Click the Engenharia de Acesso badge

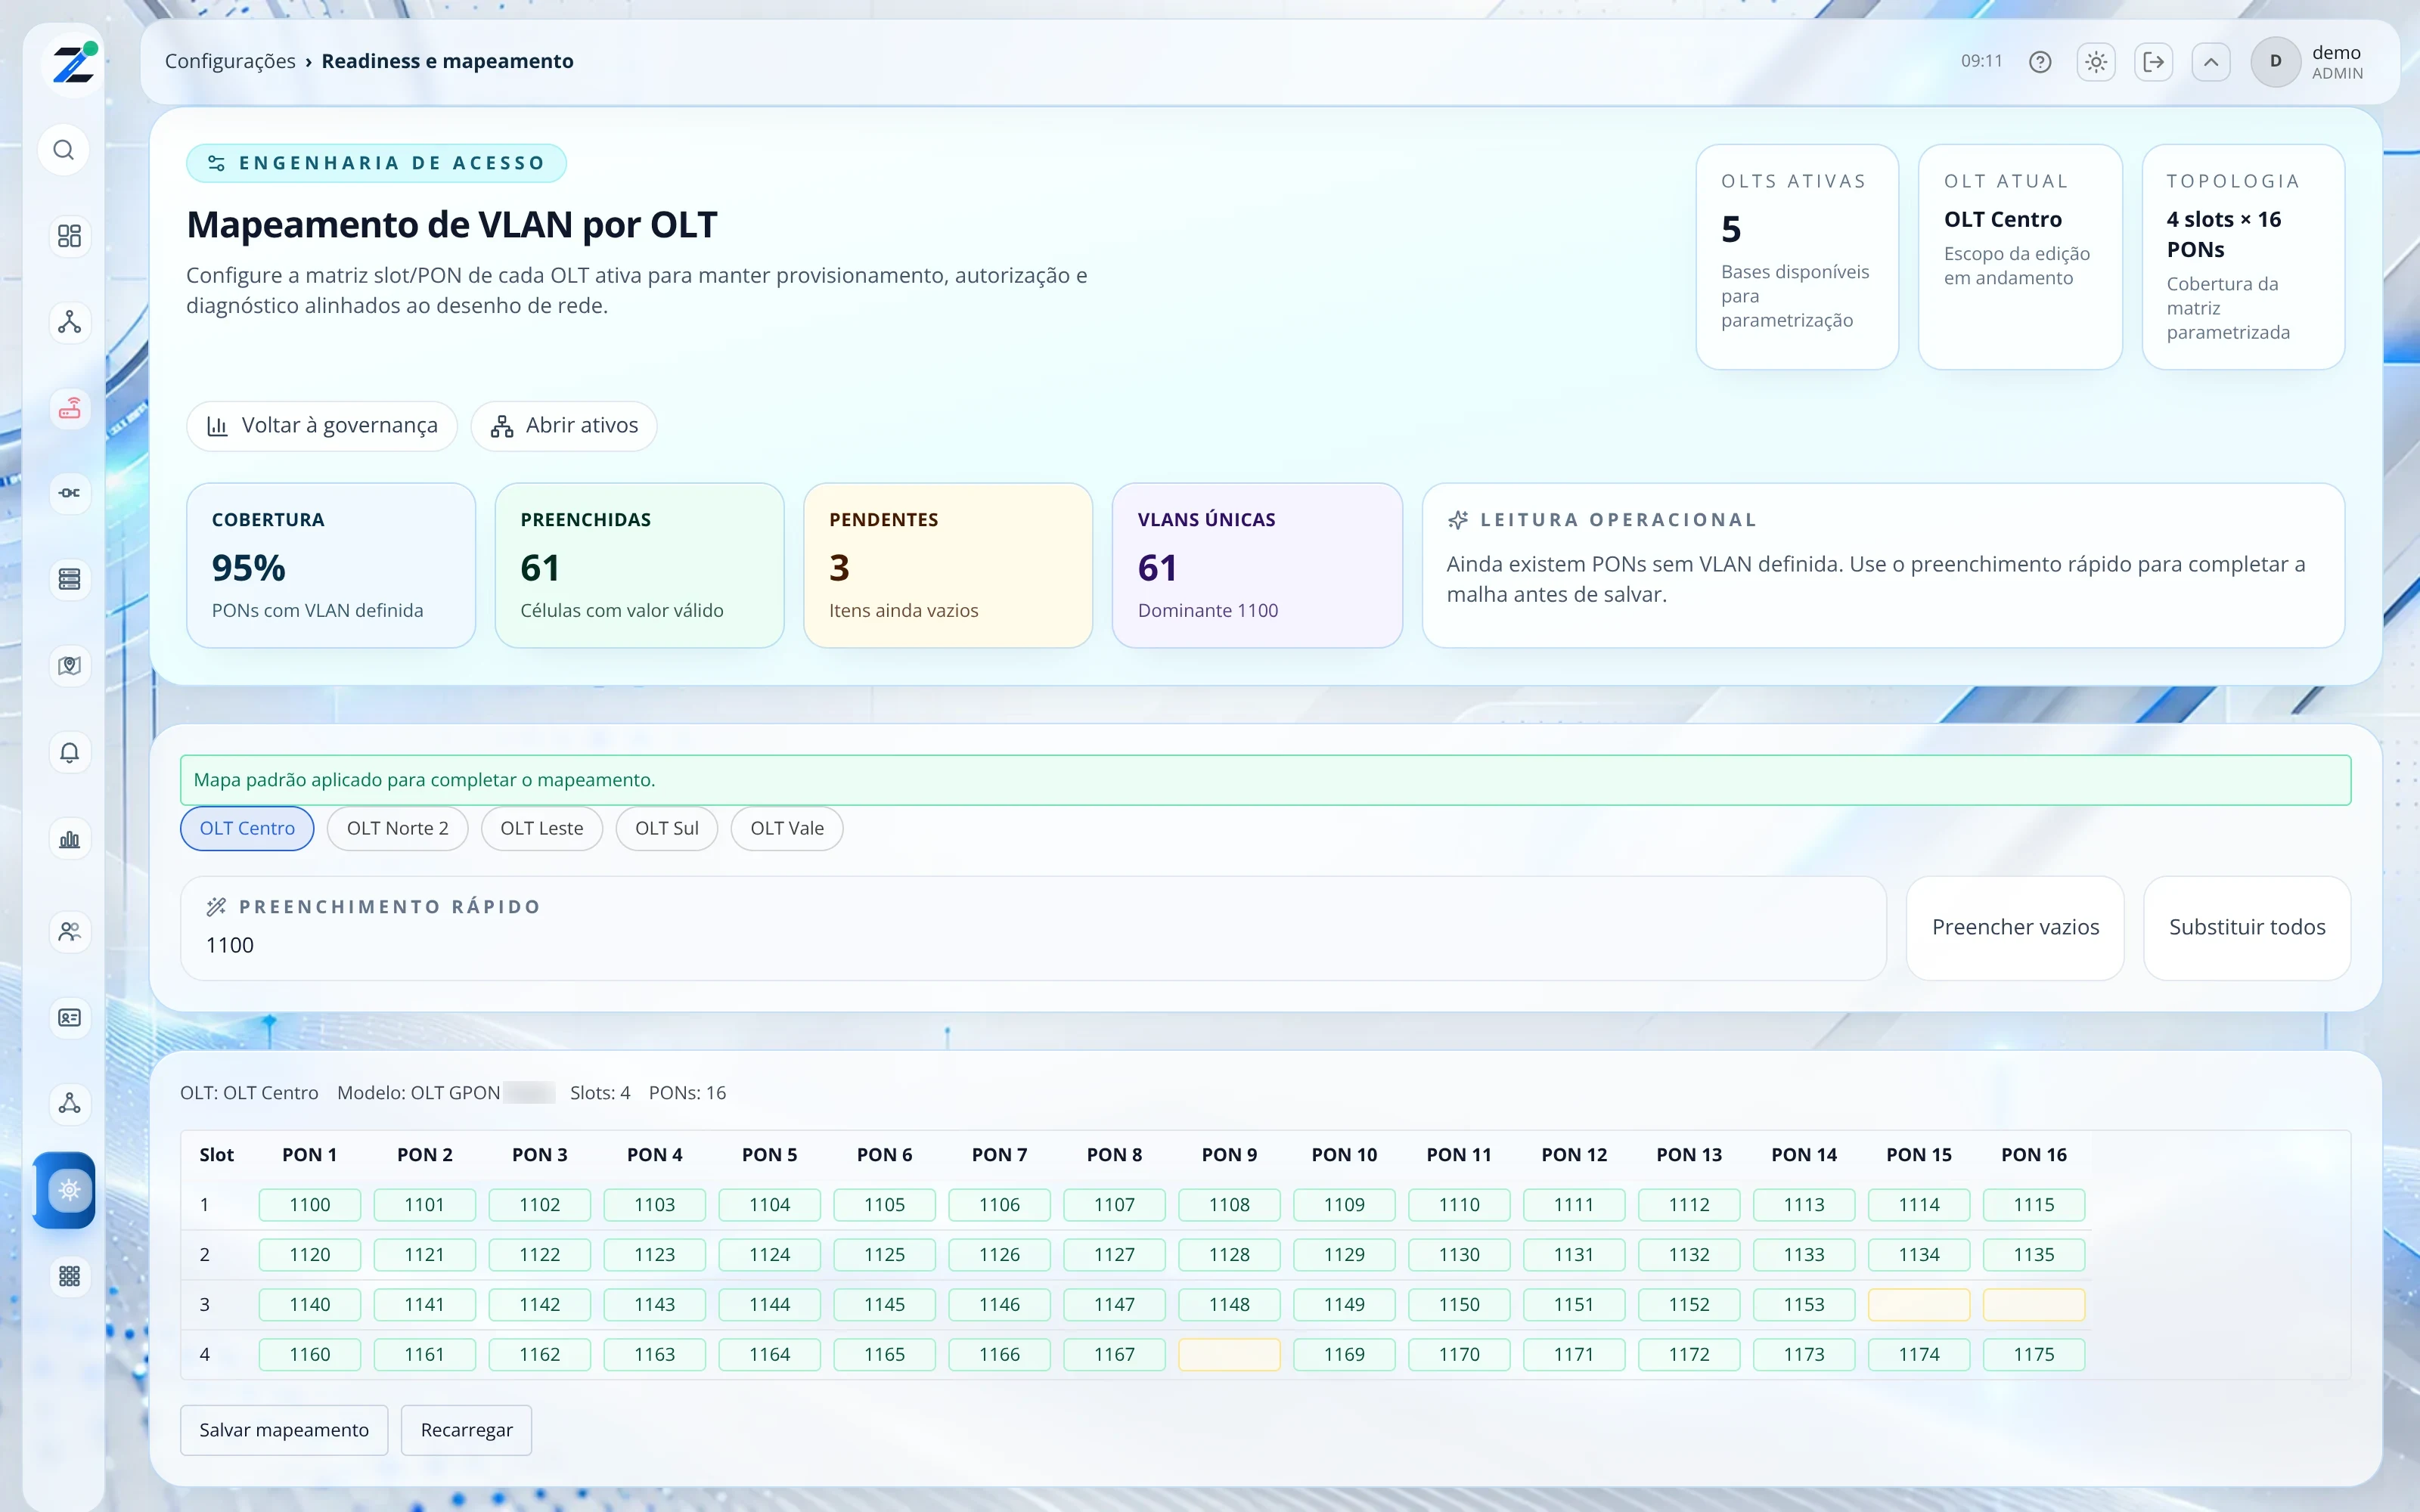click(376, 163)
